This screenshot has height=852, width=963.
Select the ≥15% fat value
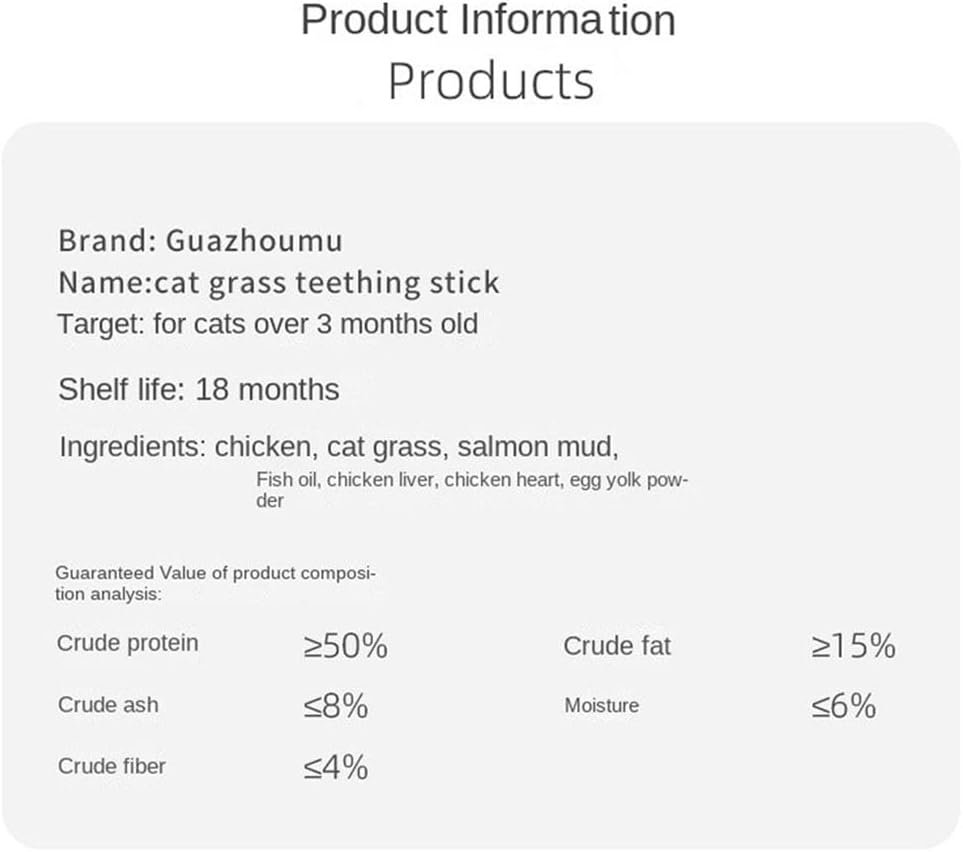[853, 647]
